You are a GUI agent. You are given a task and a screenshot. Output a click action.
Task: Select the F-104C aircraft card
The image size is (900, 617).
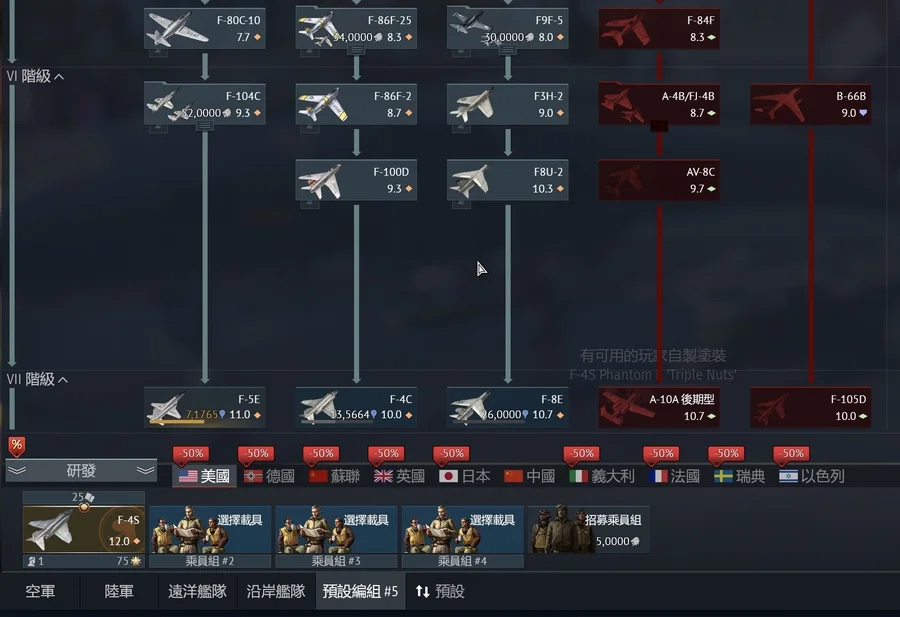pos(204,104)
